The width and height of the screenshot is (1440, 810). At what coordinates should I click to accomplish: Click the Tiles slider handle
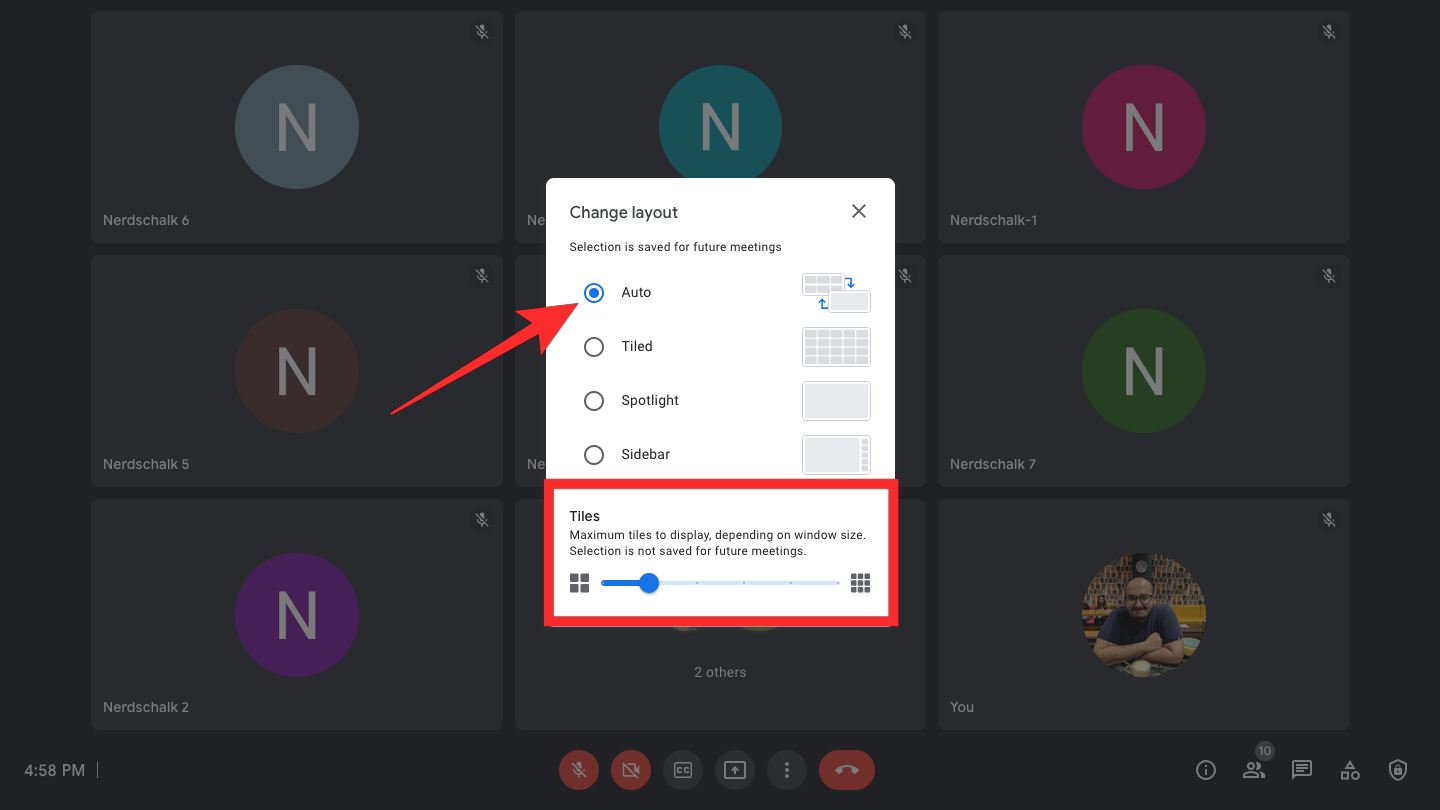pyautogui.click(x=649, y=582)
